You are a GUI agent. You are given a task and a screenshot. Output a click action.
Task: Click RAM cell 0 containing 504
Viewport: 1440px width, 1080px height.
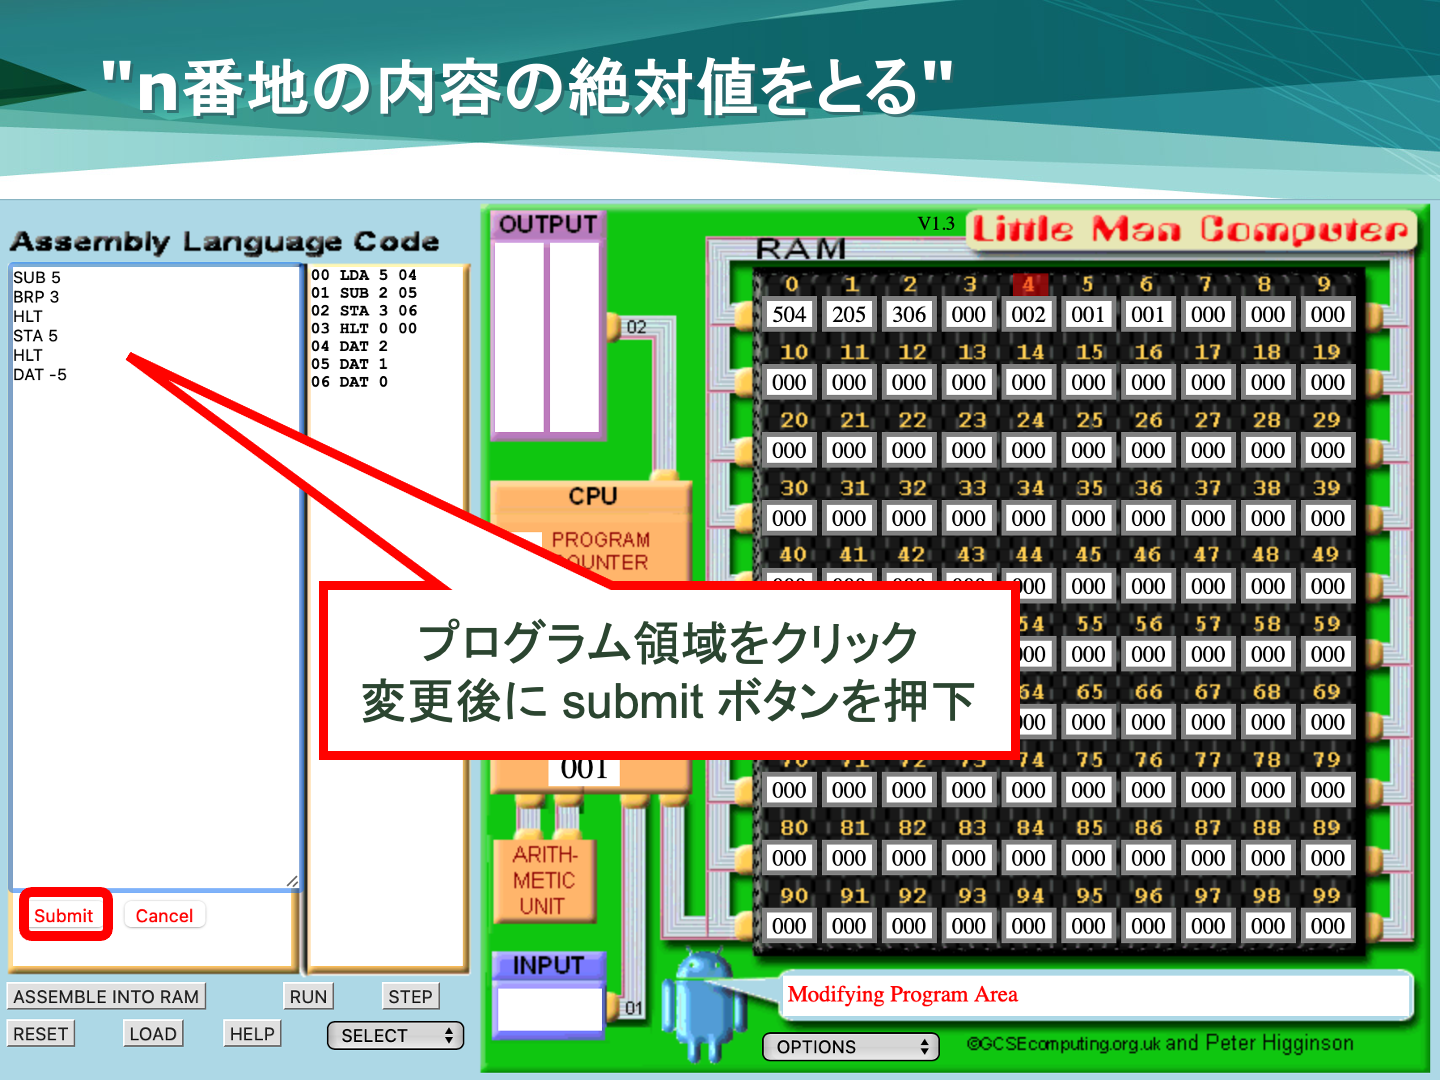pos(789,315)
